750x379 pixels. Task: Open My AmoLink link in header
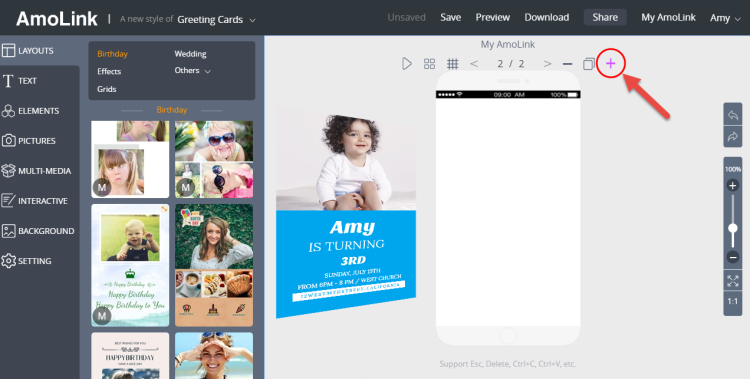click(x=668, y=17)
